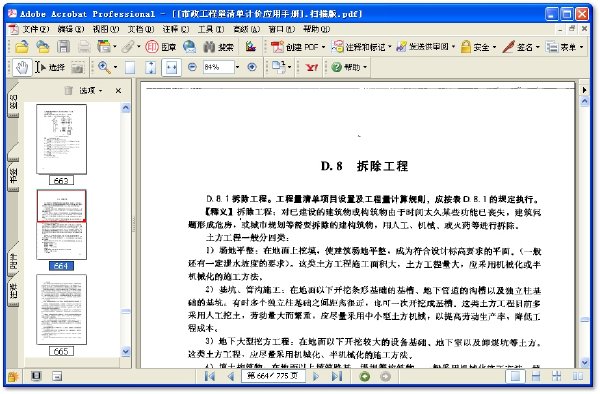Open the 文件 menu

pyautogui.click(x=36, y=29)
